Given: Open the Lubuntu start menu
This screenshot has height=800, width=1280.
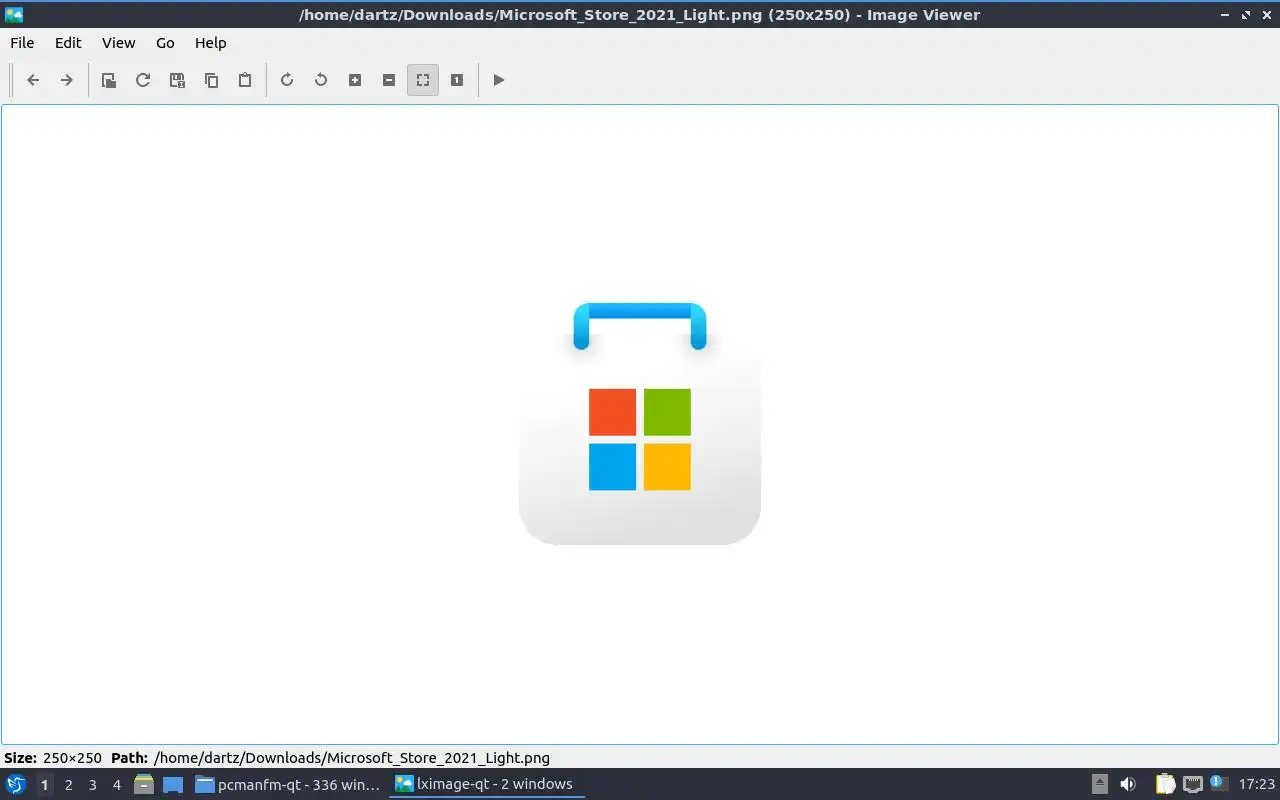Looking at the screenshot, I should 16,784.
